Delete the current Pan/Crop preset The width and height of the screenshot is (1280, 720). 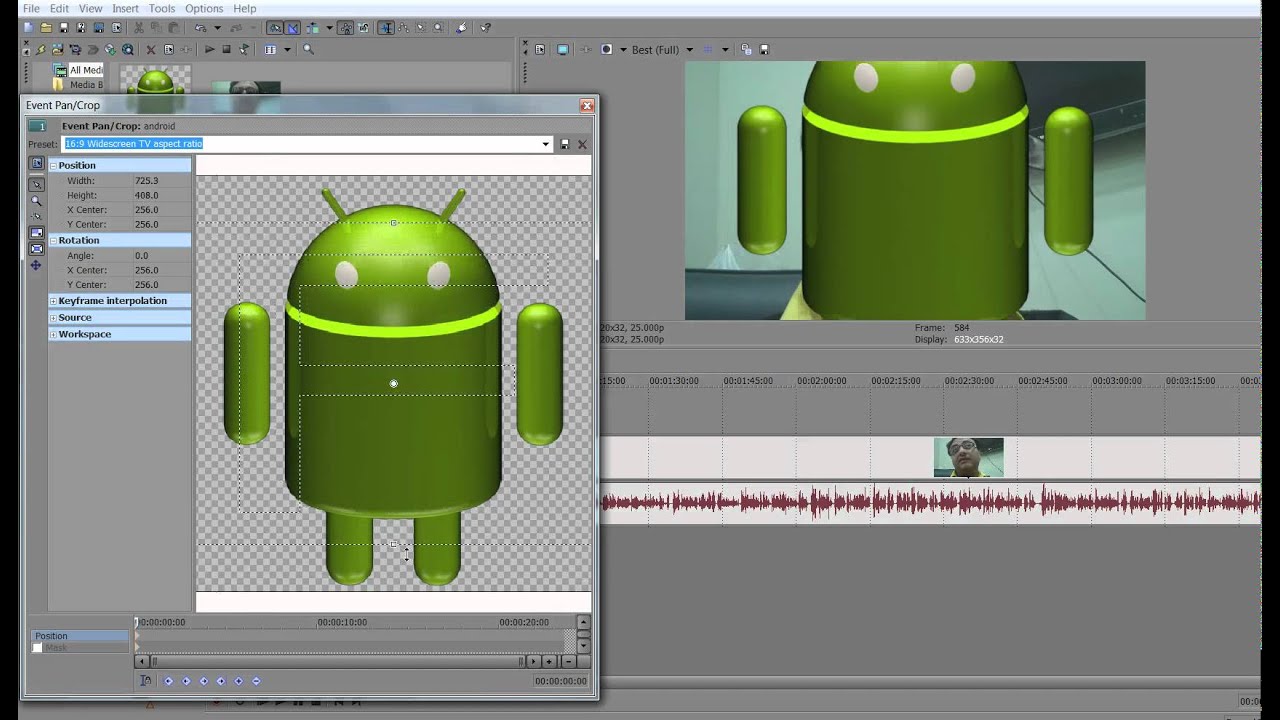(x=582, y=144)
